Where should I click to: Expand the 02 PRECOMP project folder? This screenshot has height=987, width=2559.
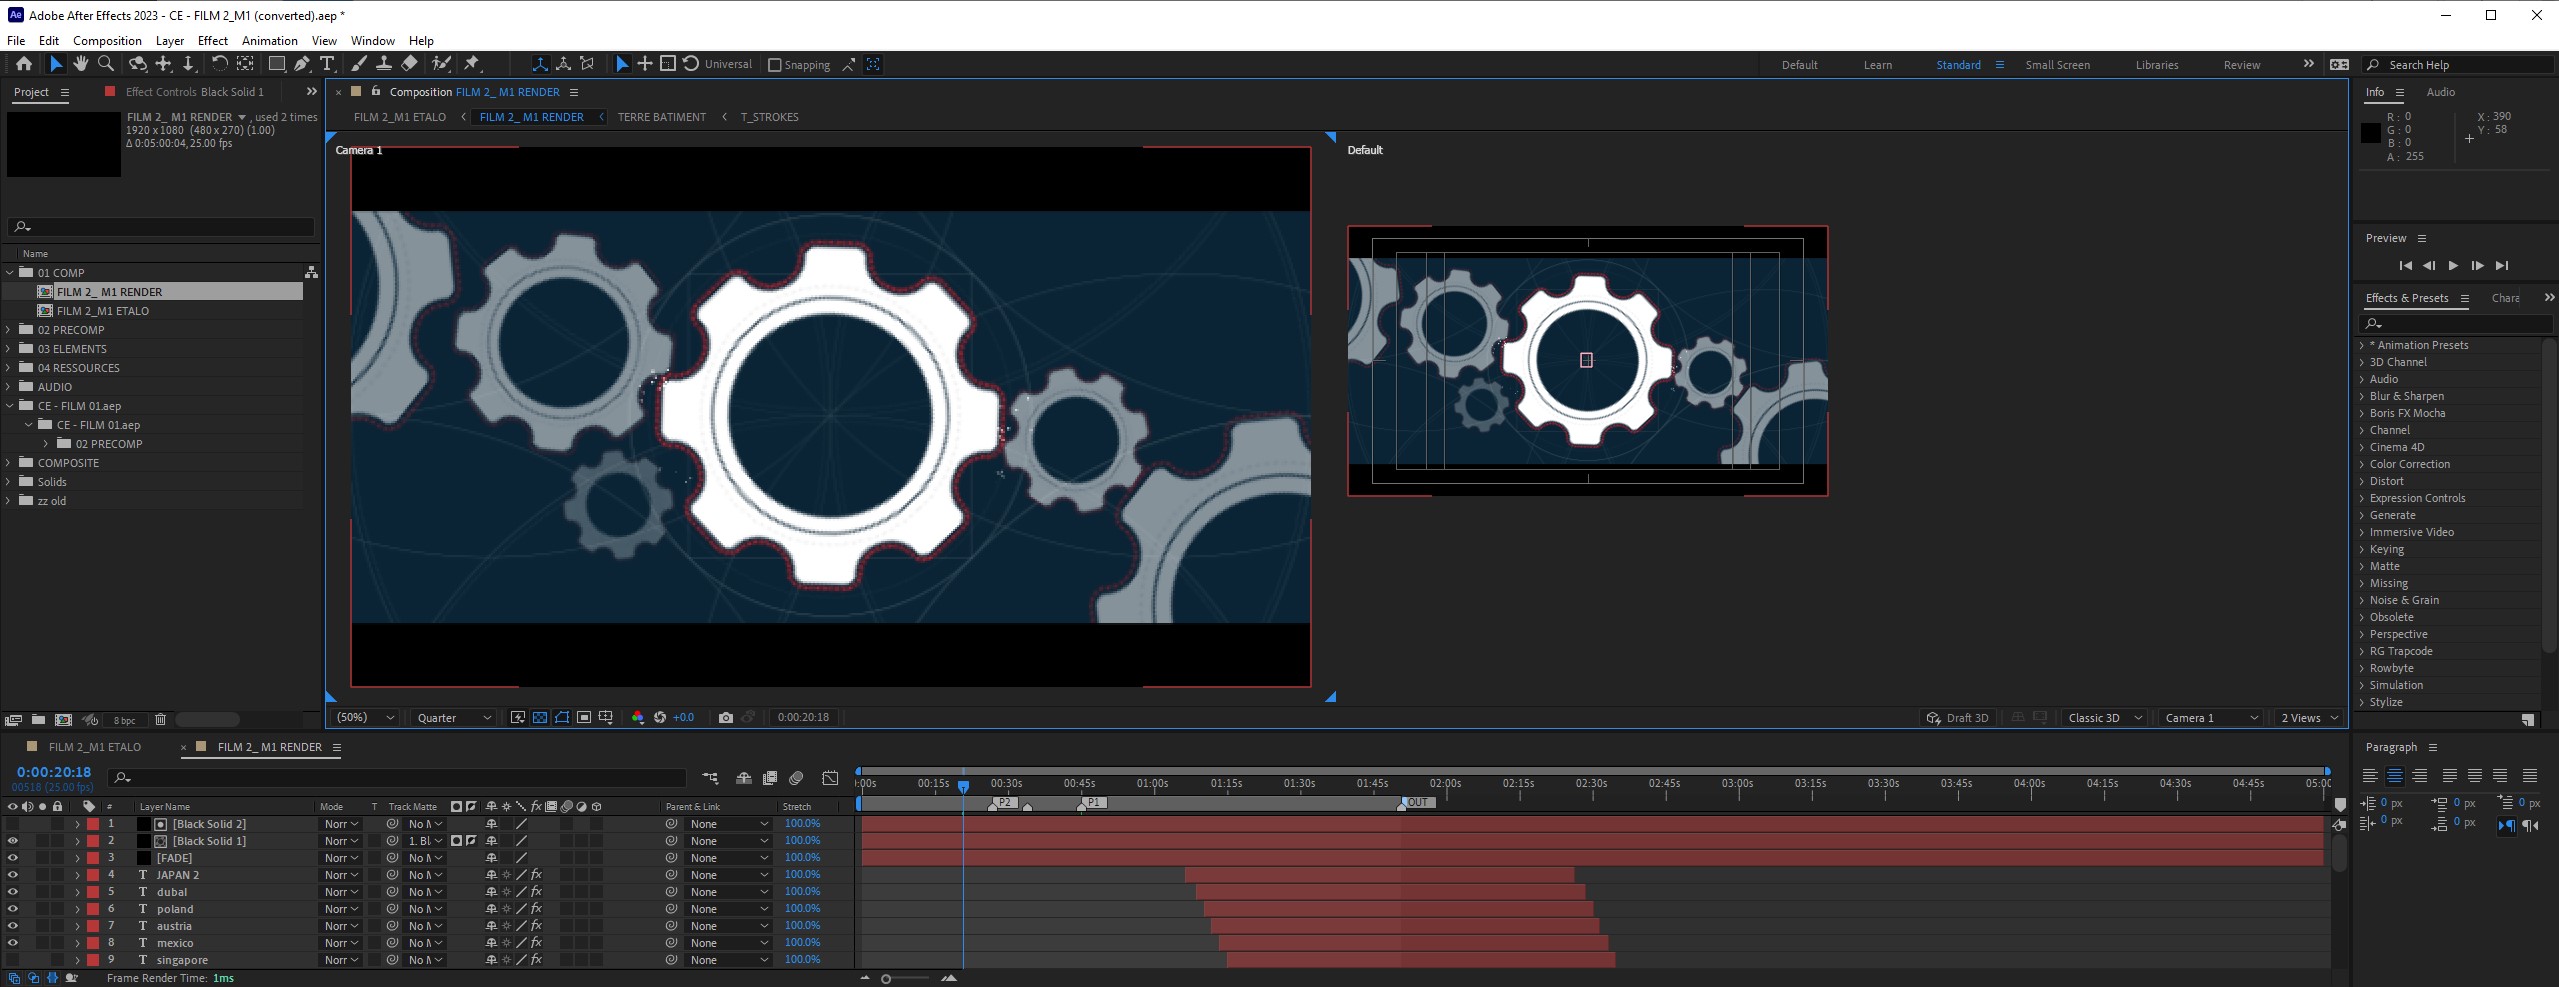pos(10,330)
